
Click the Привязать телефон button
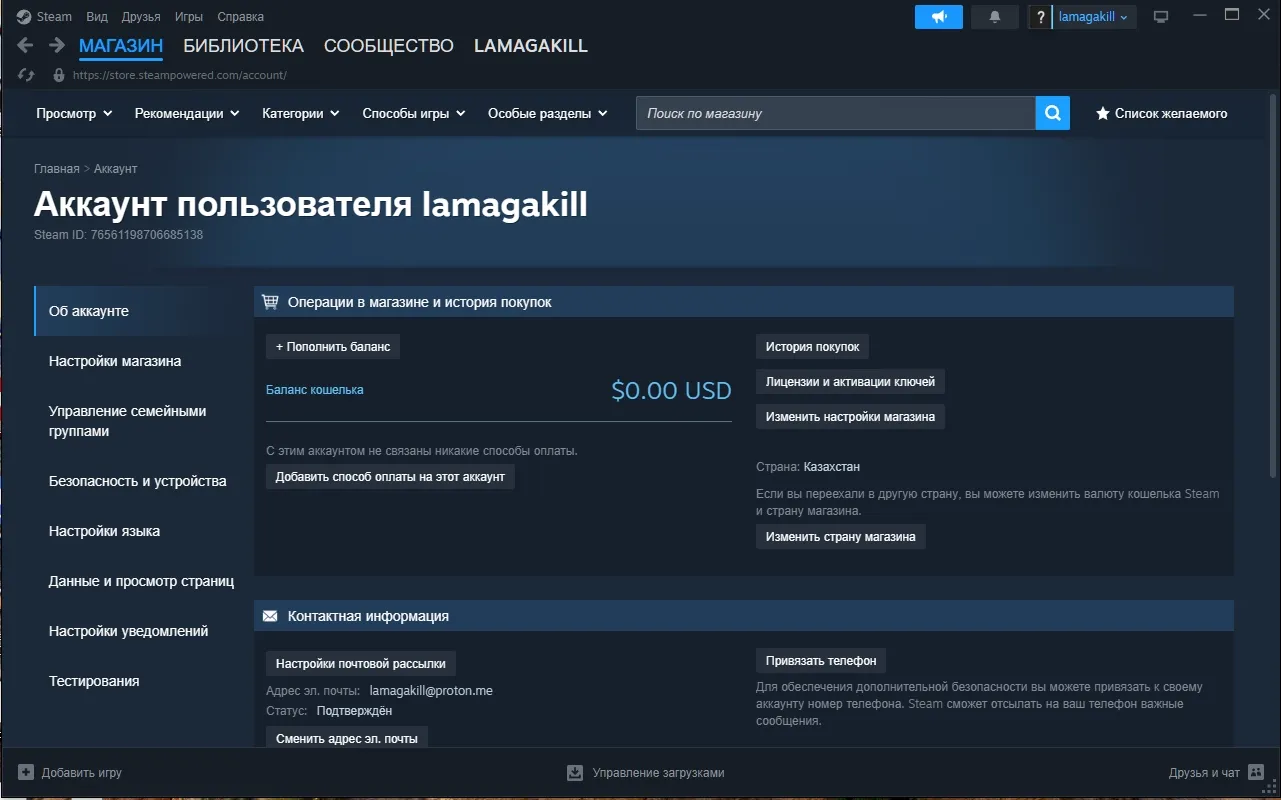(821, 661)
